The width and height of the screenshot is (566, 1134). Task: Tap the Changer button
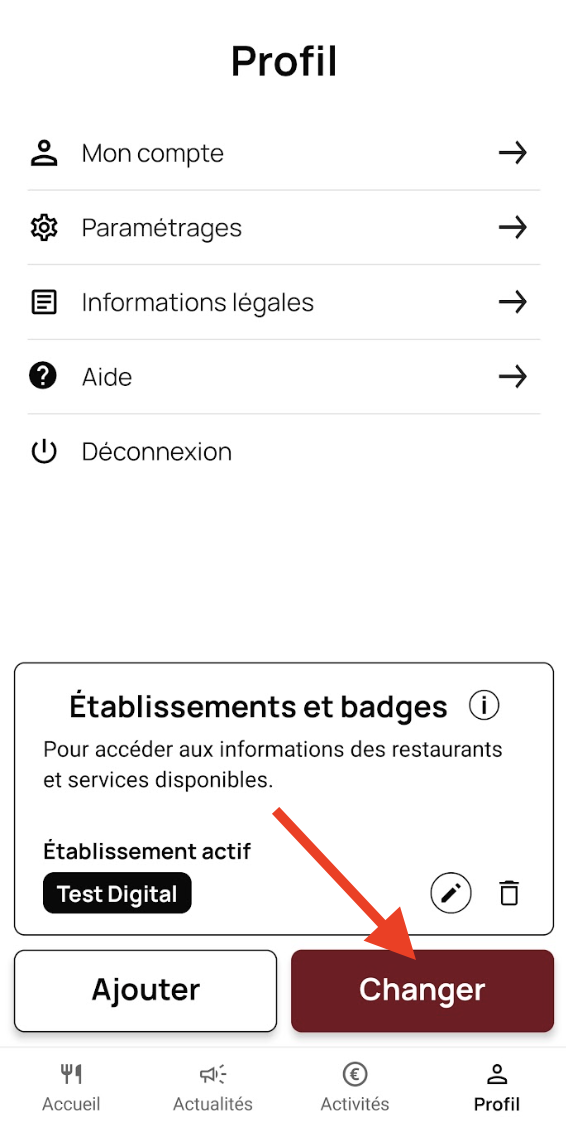(x=422, y=991)
